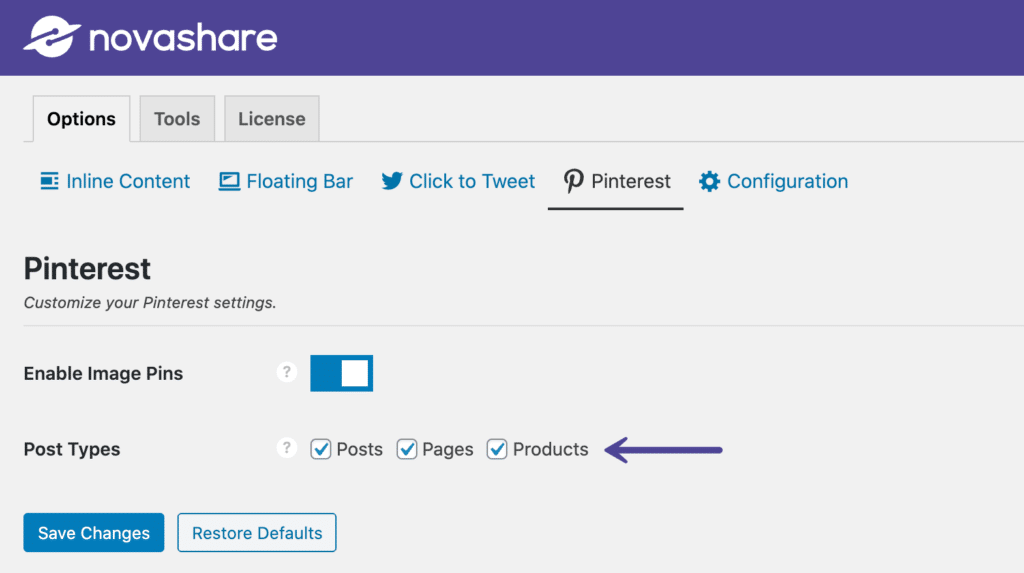Click the Products checkbox label

point(551,450)
